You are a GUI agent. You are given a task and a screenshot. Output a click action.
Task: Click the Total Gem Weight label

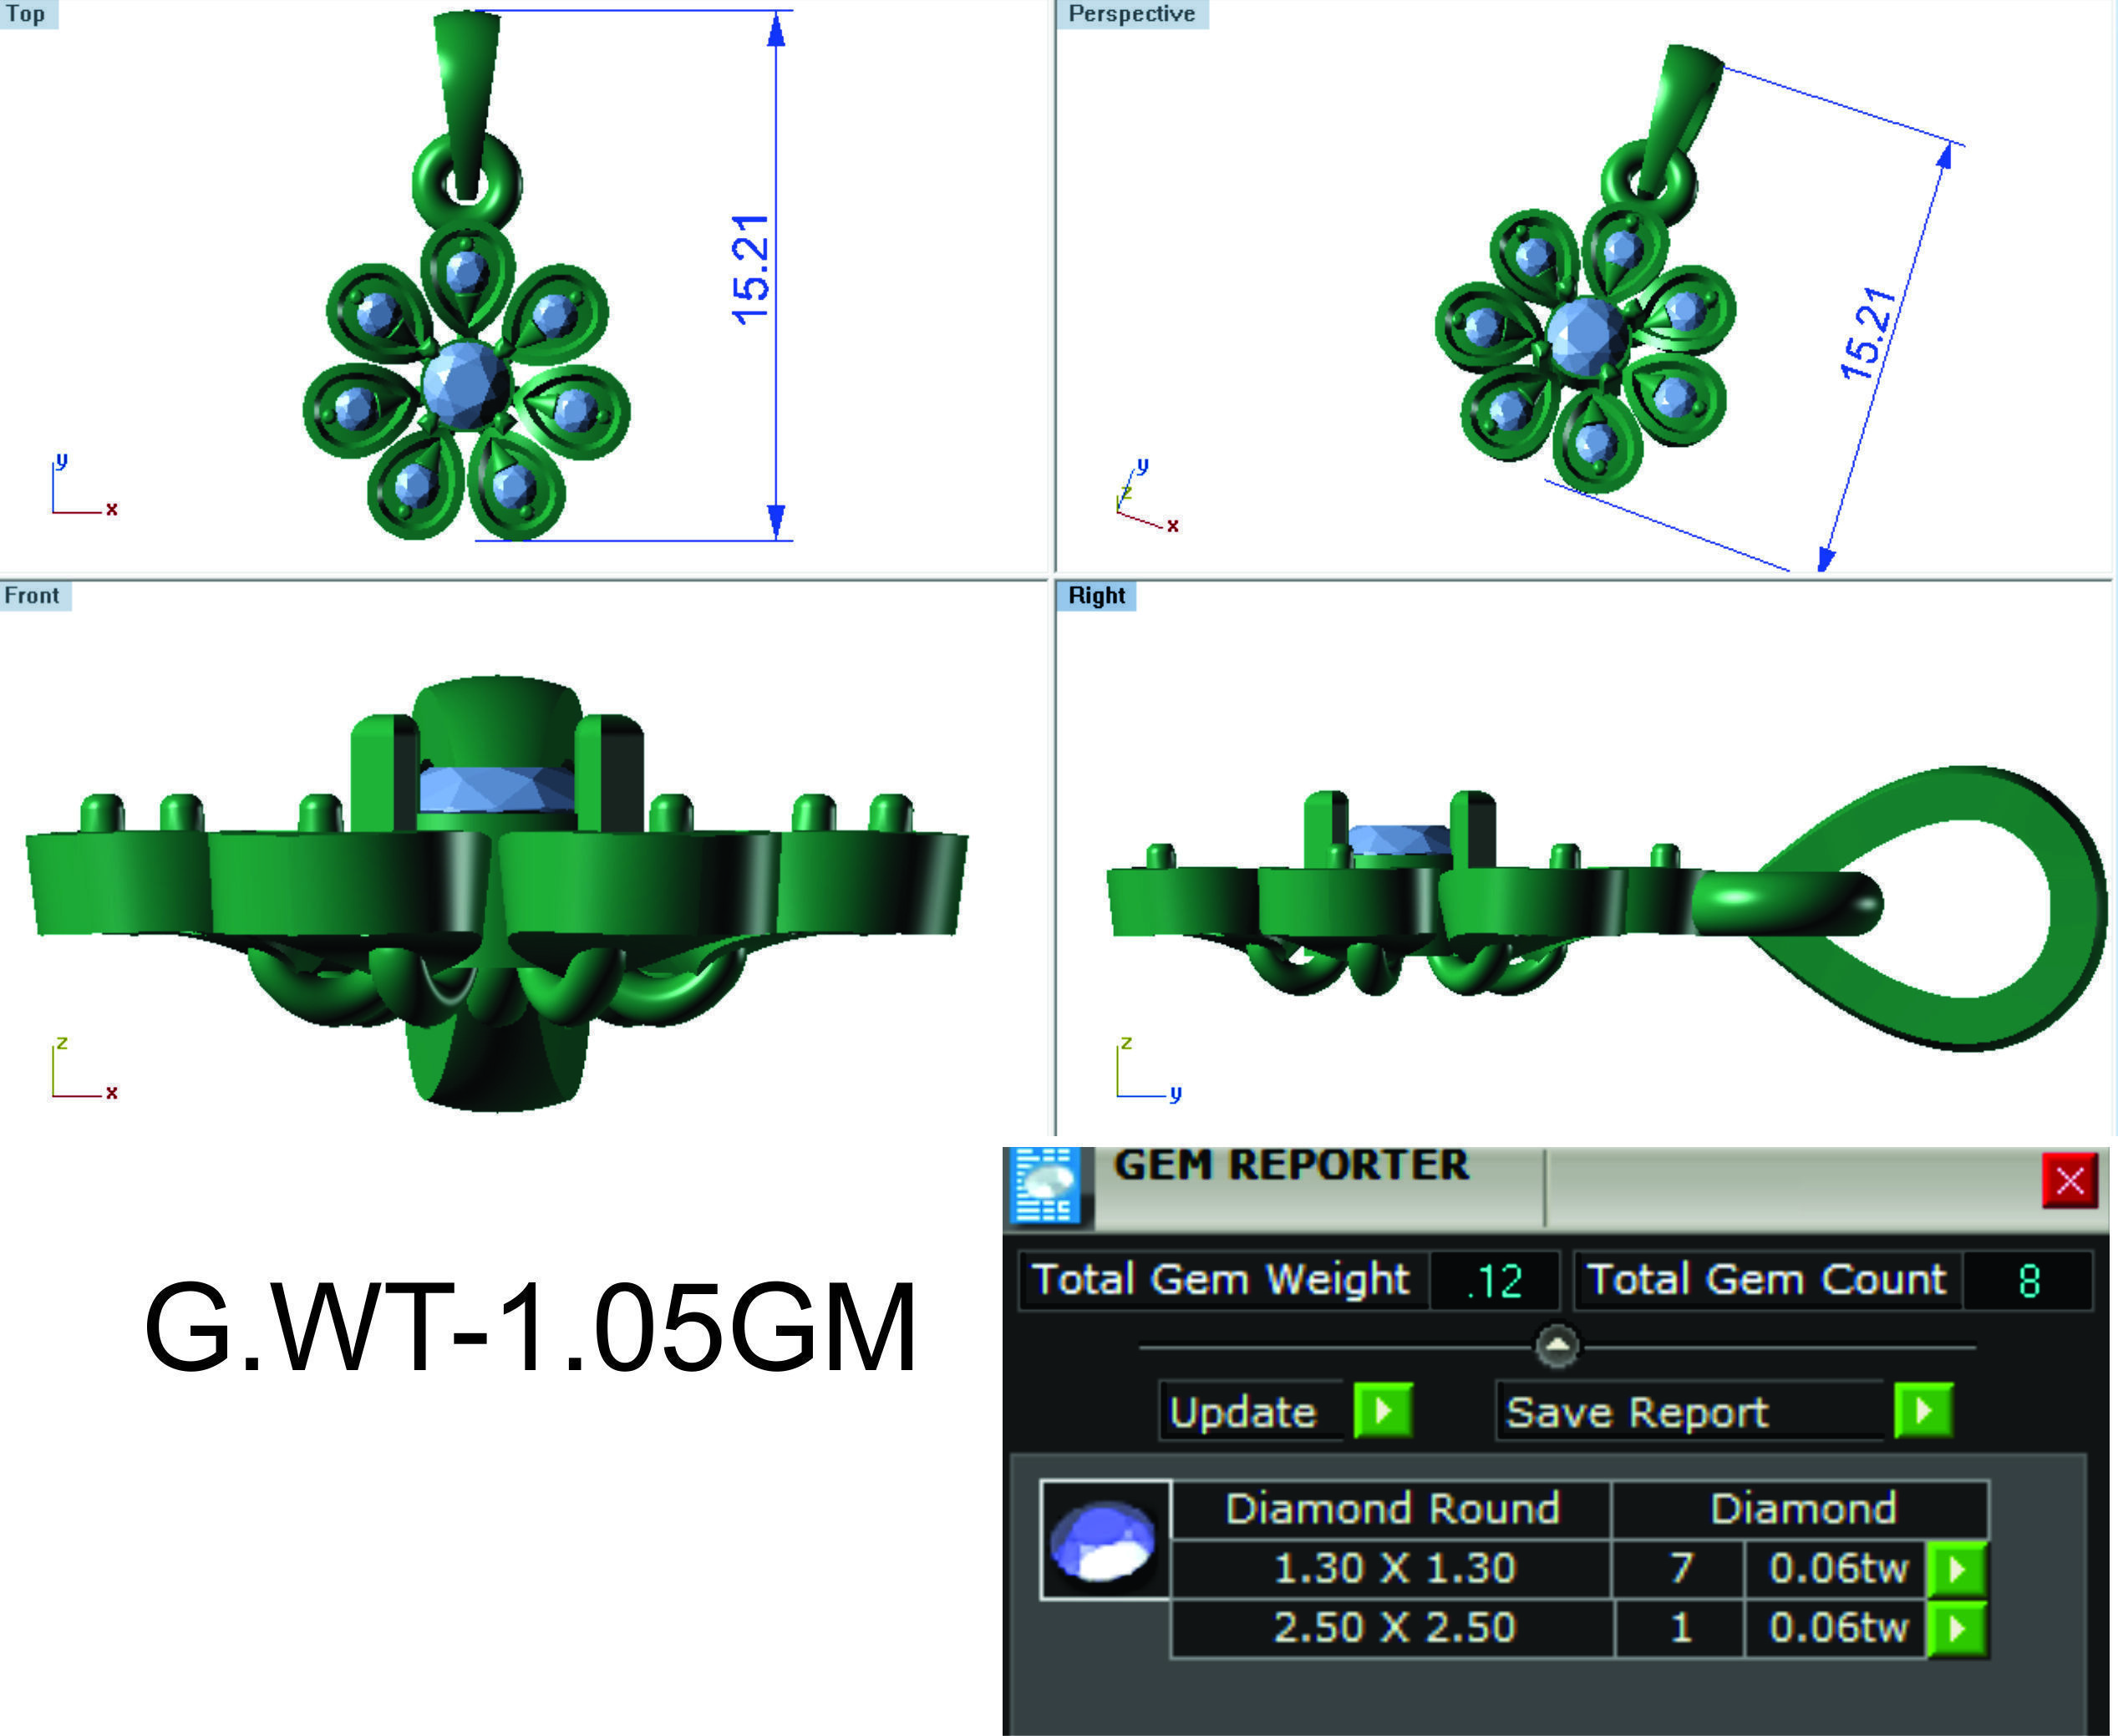tap(1221, 1281)
